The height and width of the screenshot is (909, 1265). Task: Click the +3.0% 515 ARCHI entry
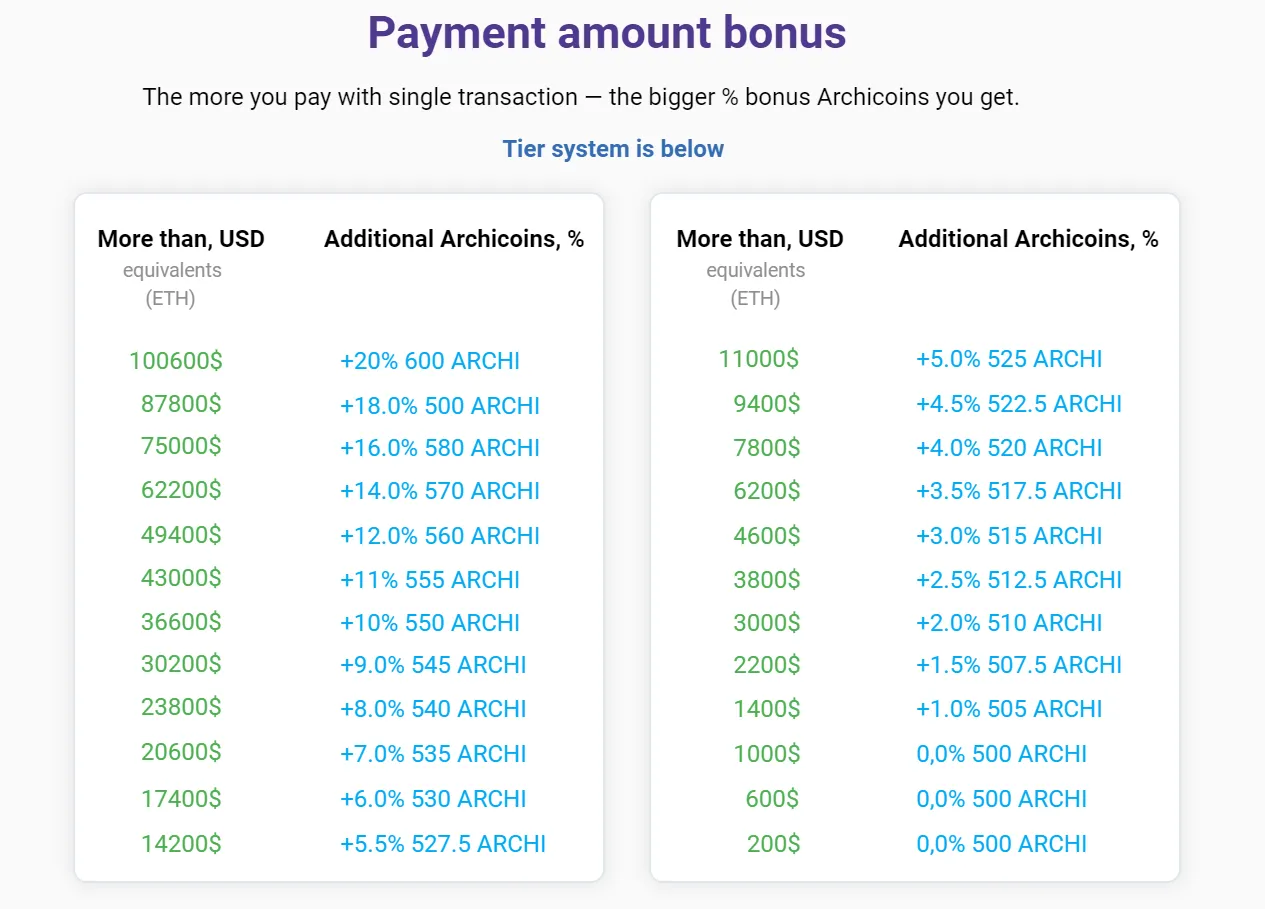1009,535
